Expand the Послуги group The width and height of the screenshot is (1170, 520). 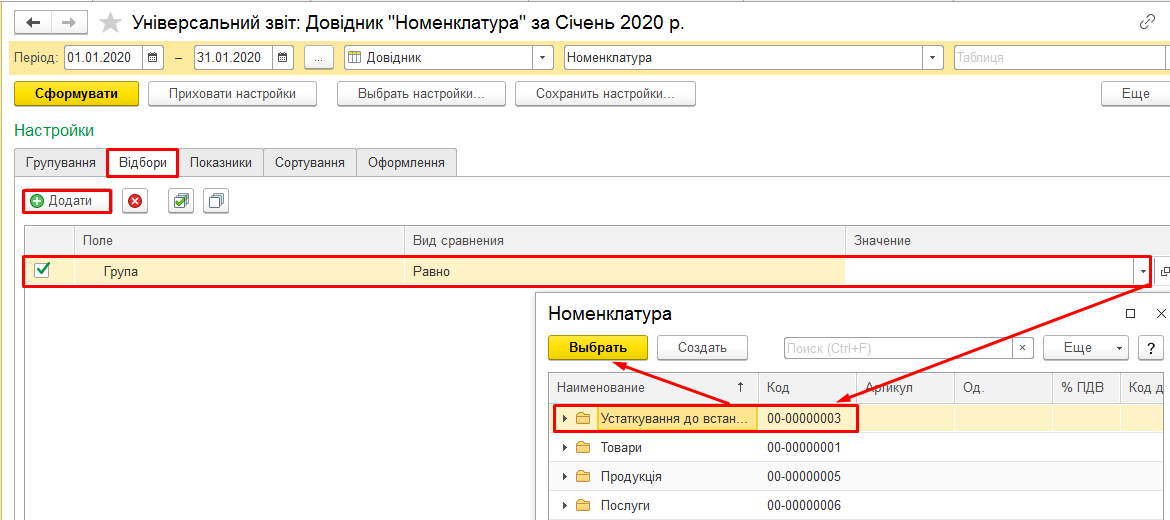tap(565, 506)
